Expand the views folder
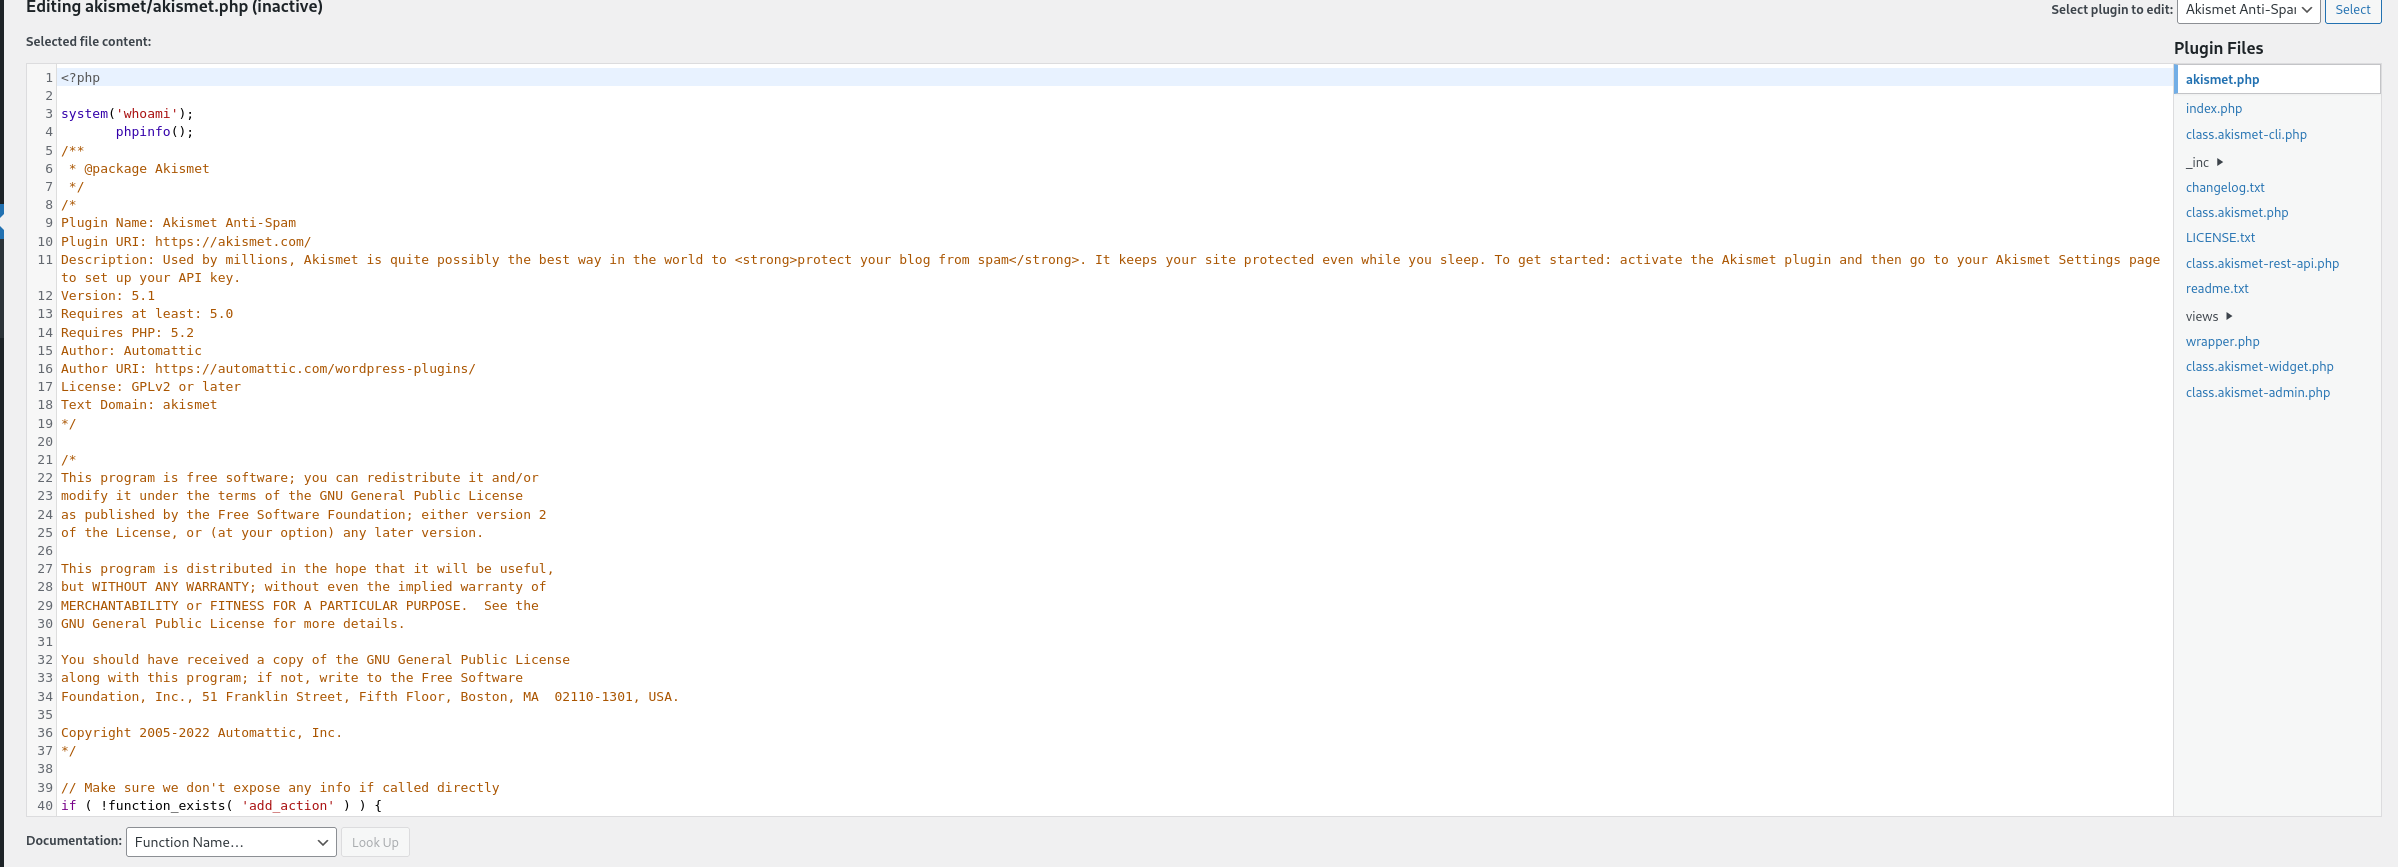This screenshot has height=867, width=2398. [2209, 316]
